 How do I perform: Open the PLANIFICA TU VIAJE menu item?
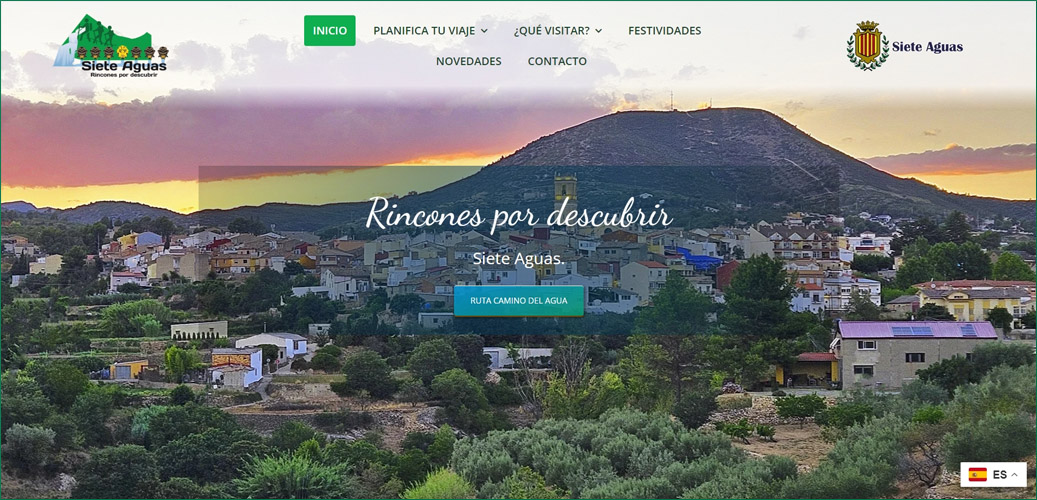pos(425,30)
